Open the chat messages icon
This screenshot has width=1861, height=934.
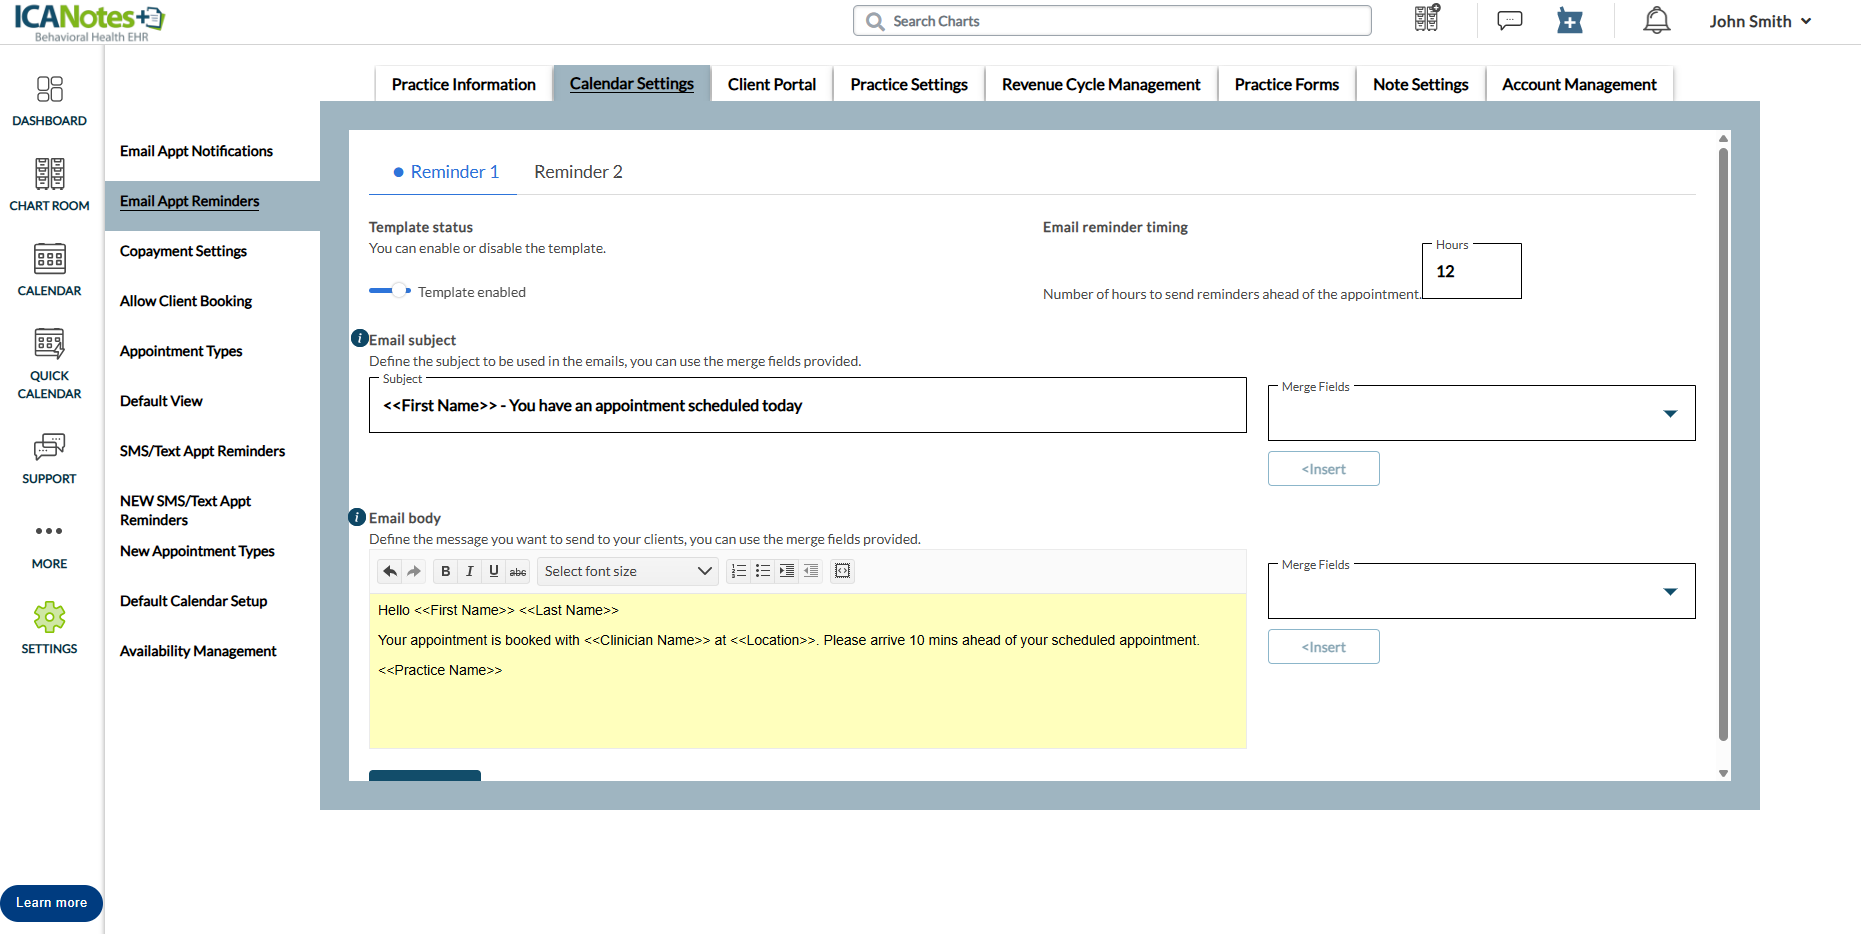click(1509, 21)
